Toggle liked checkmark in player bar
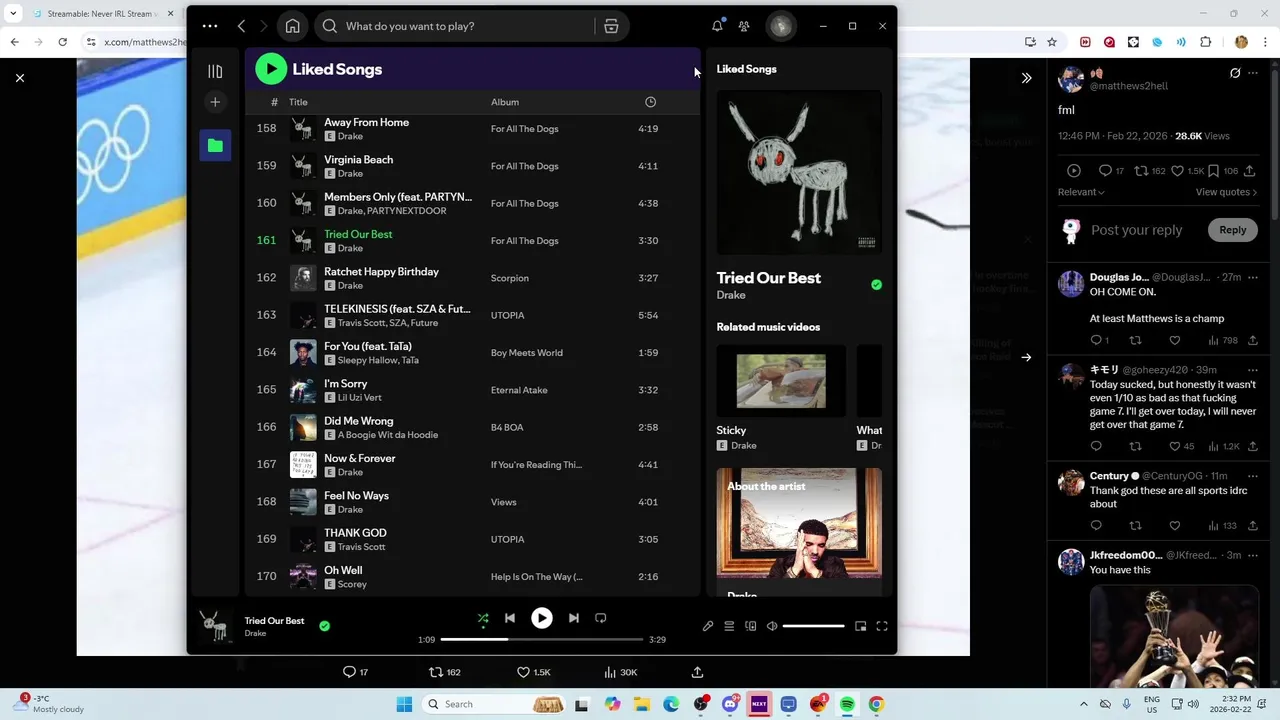 [324, 626]
